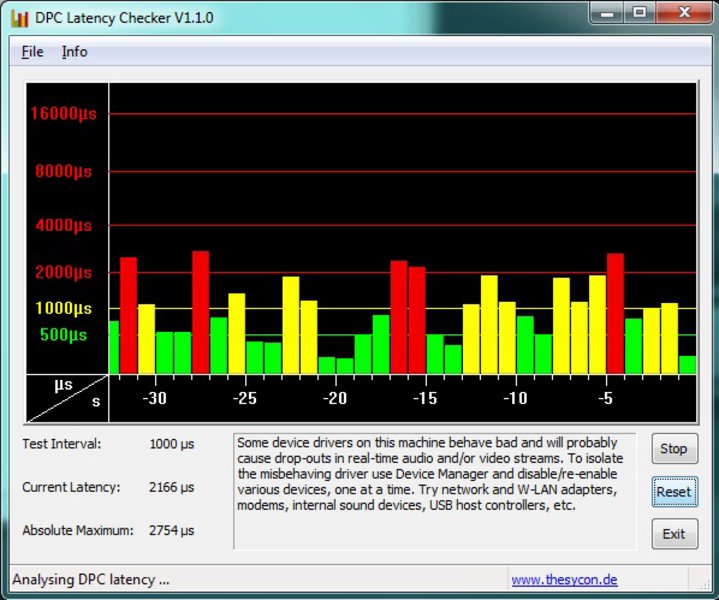The image size is (719, 600).
Task: Click the 1000µs axis label
Action: pyautogui.click(x=64, y=308)
